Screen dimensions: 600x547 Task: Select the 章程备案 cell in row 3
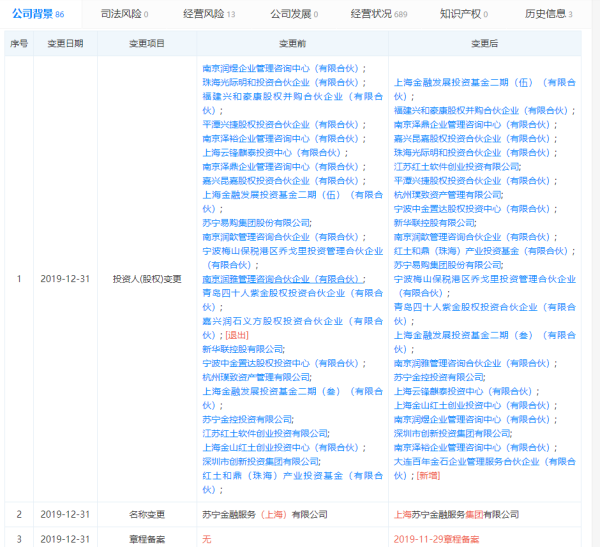coord(147,539)
